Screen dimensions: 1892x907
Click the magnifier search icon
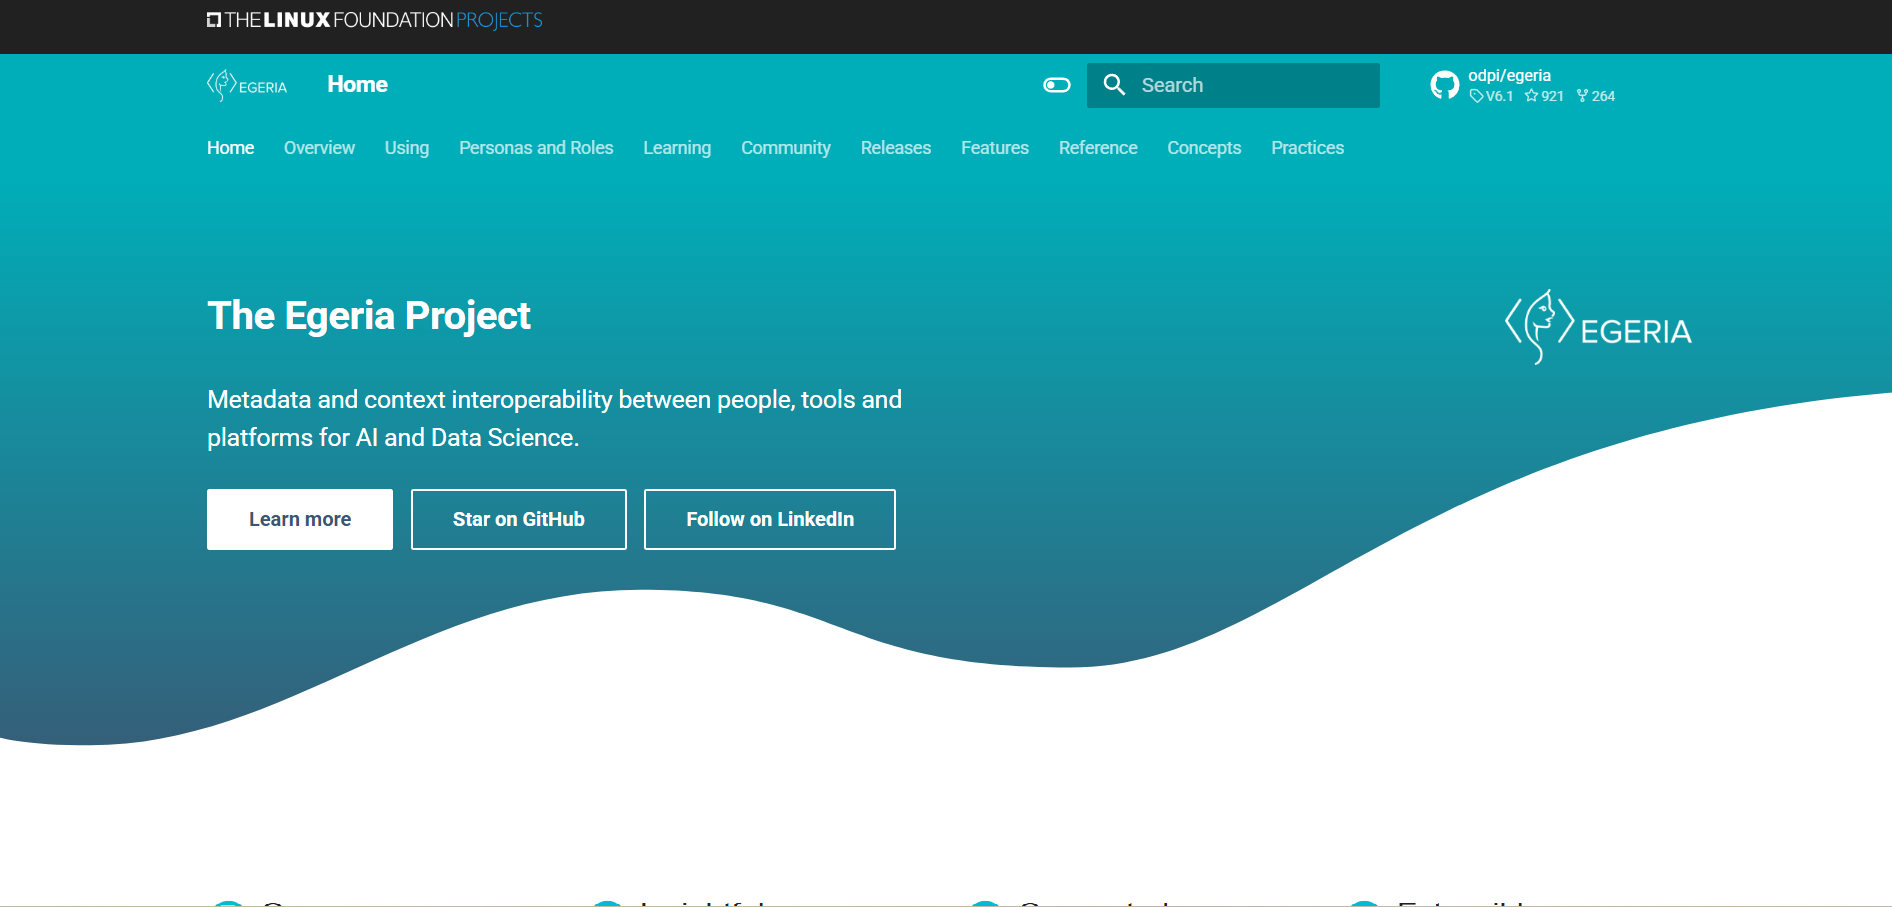pyautogui.click(x=1114, y=85)
